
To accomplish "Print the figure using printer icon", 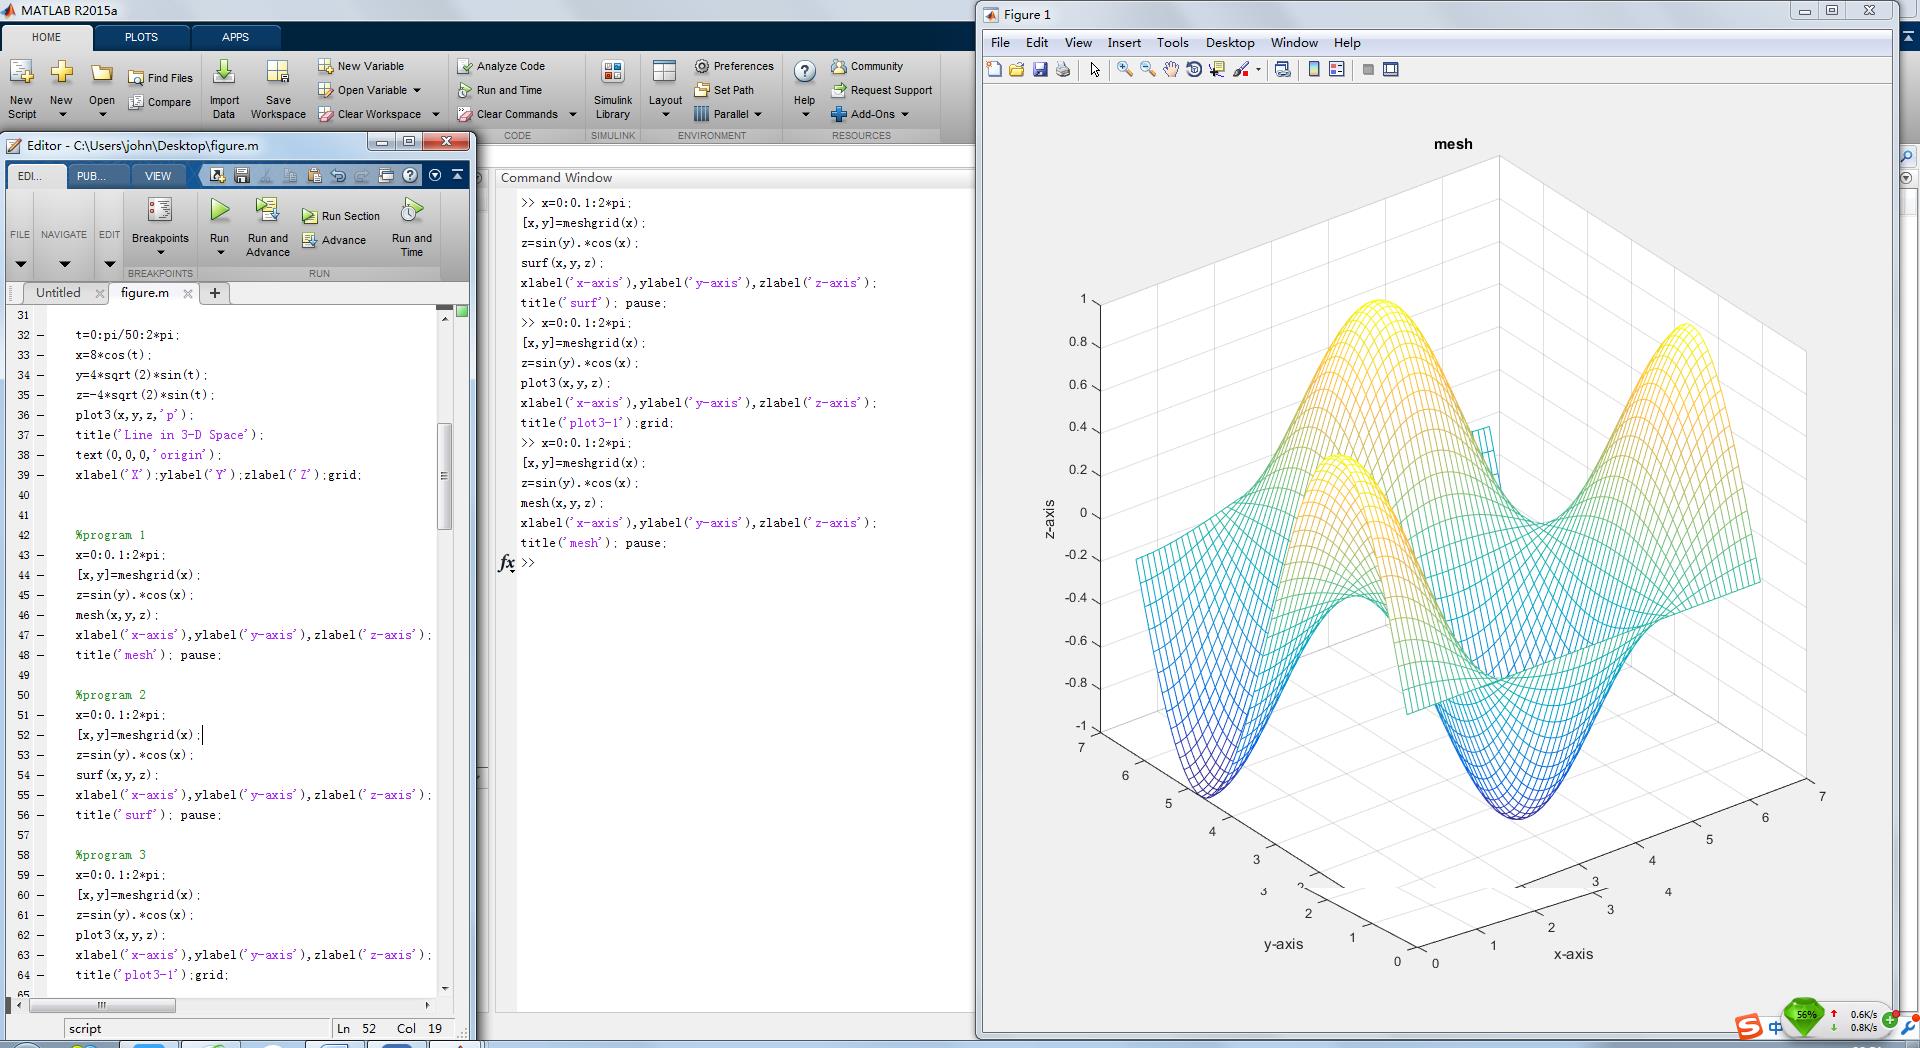I will (1063, 69).
